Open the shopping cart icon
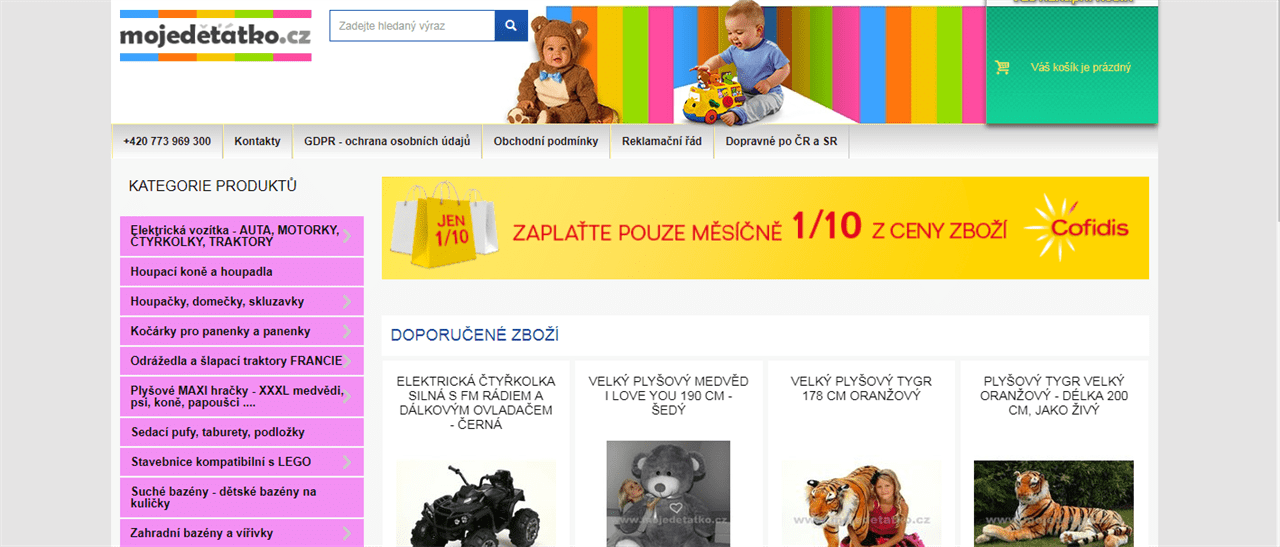 pyautogui.click(x=1002, y=67)
